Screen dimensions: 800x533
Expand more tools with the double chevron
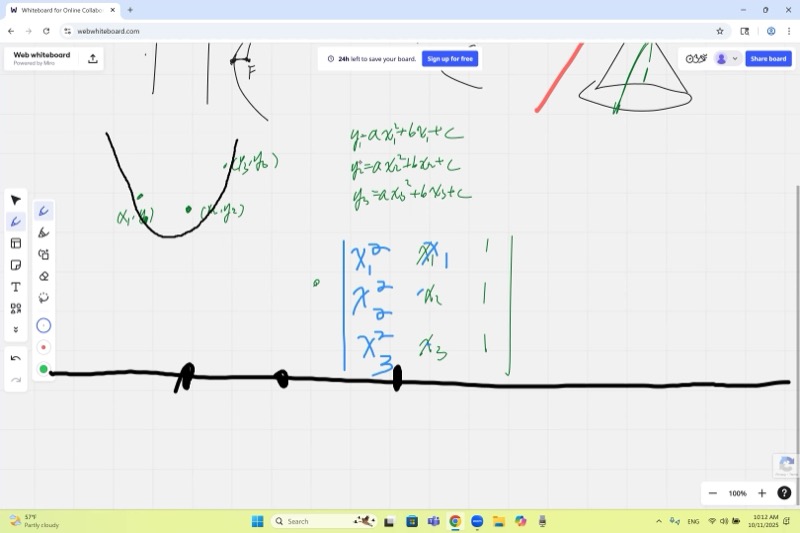16,330
